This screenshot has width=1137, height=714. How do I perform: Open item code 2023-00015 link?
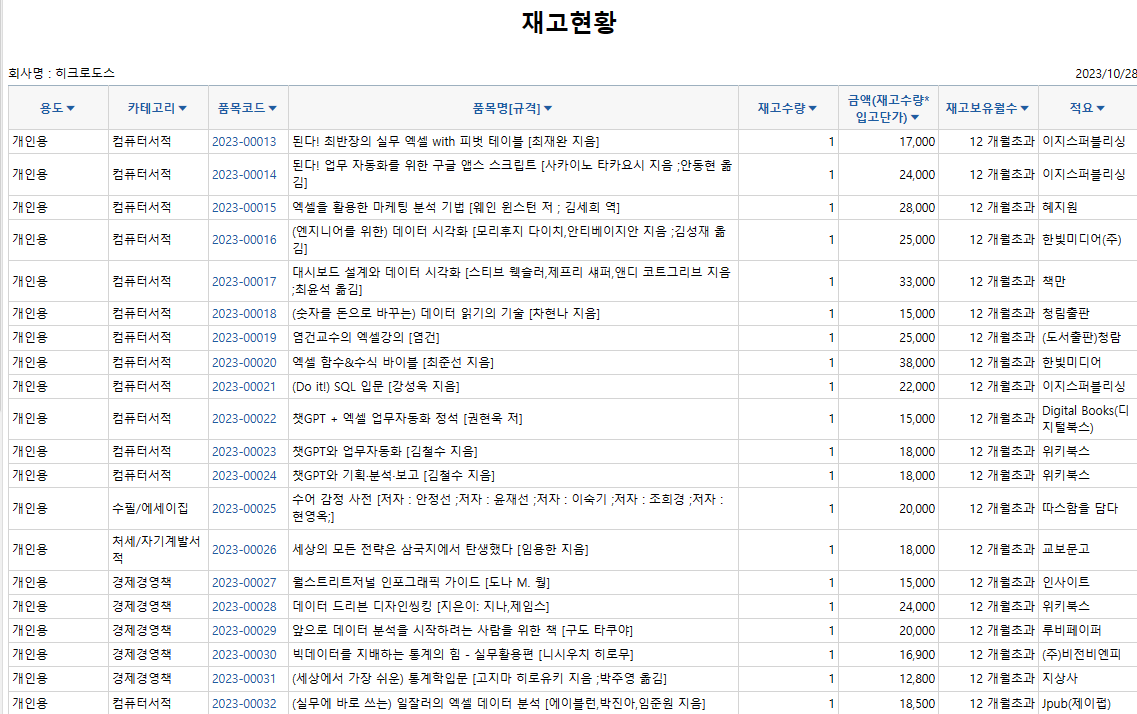(244, 208)
